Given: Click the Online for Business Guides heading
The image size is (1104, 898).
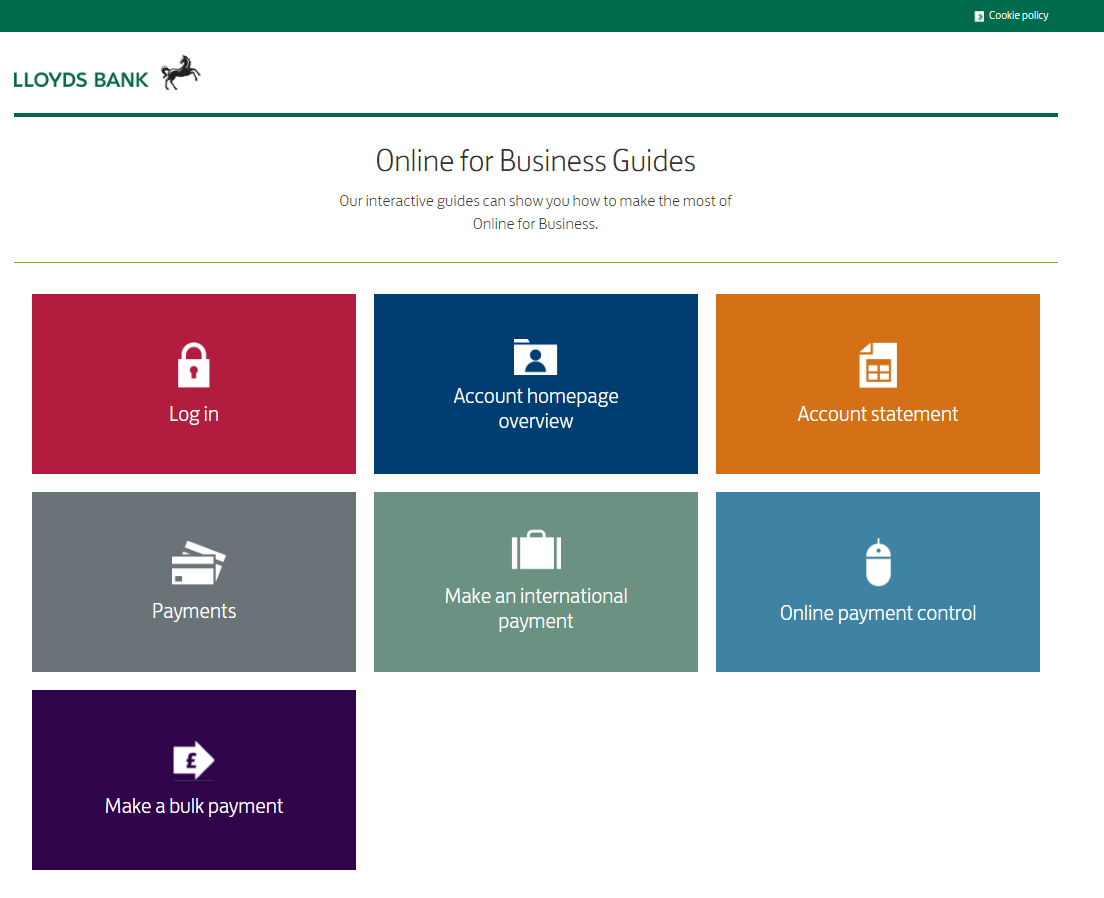Looking at the screenshot, I should pos(535,161).
